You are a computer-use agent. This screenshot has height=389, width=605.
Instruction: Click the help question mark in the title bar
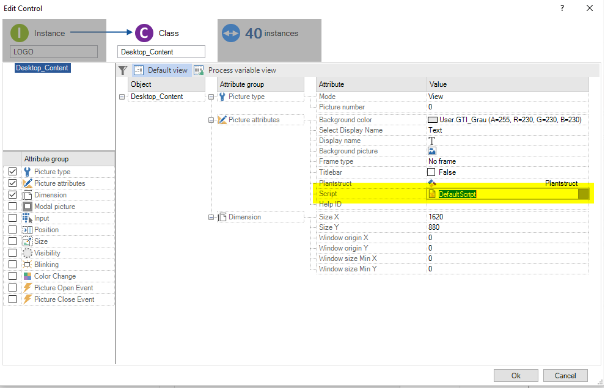click(x=562, y=8)
